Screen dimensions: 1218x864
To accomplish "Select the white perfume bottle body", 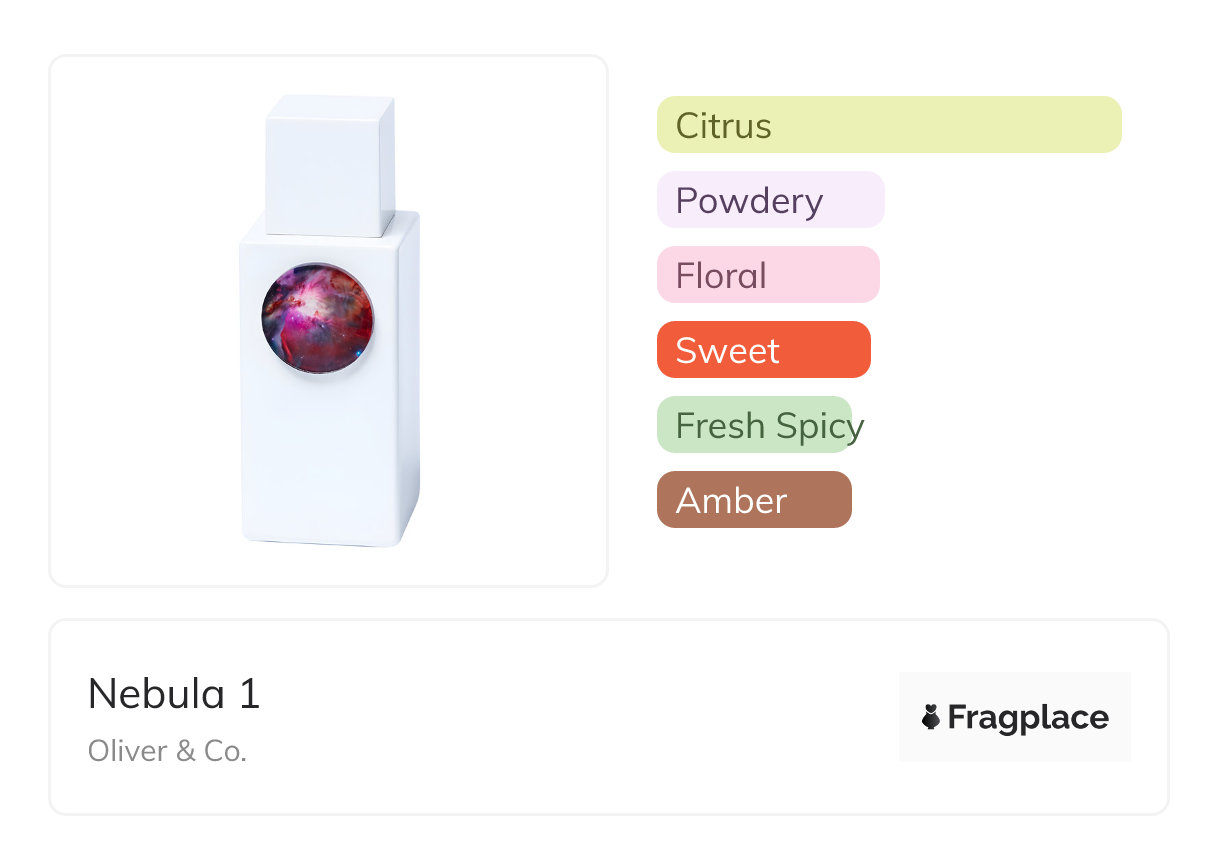I will pos(329,450).
